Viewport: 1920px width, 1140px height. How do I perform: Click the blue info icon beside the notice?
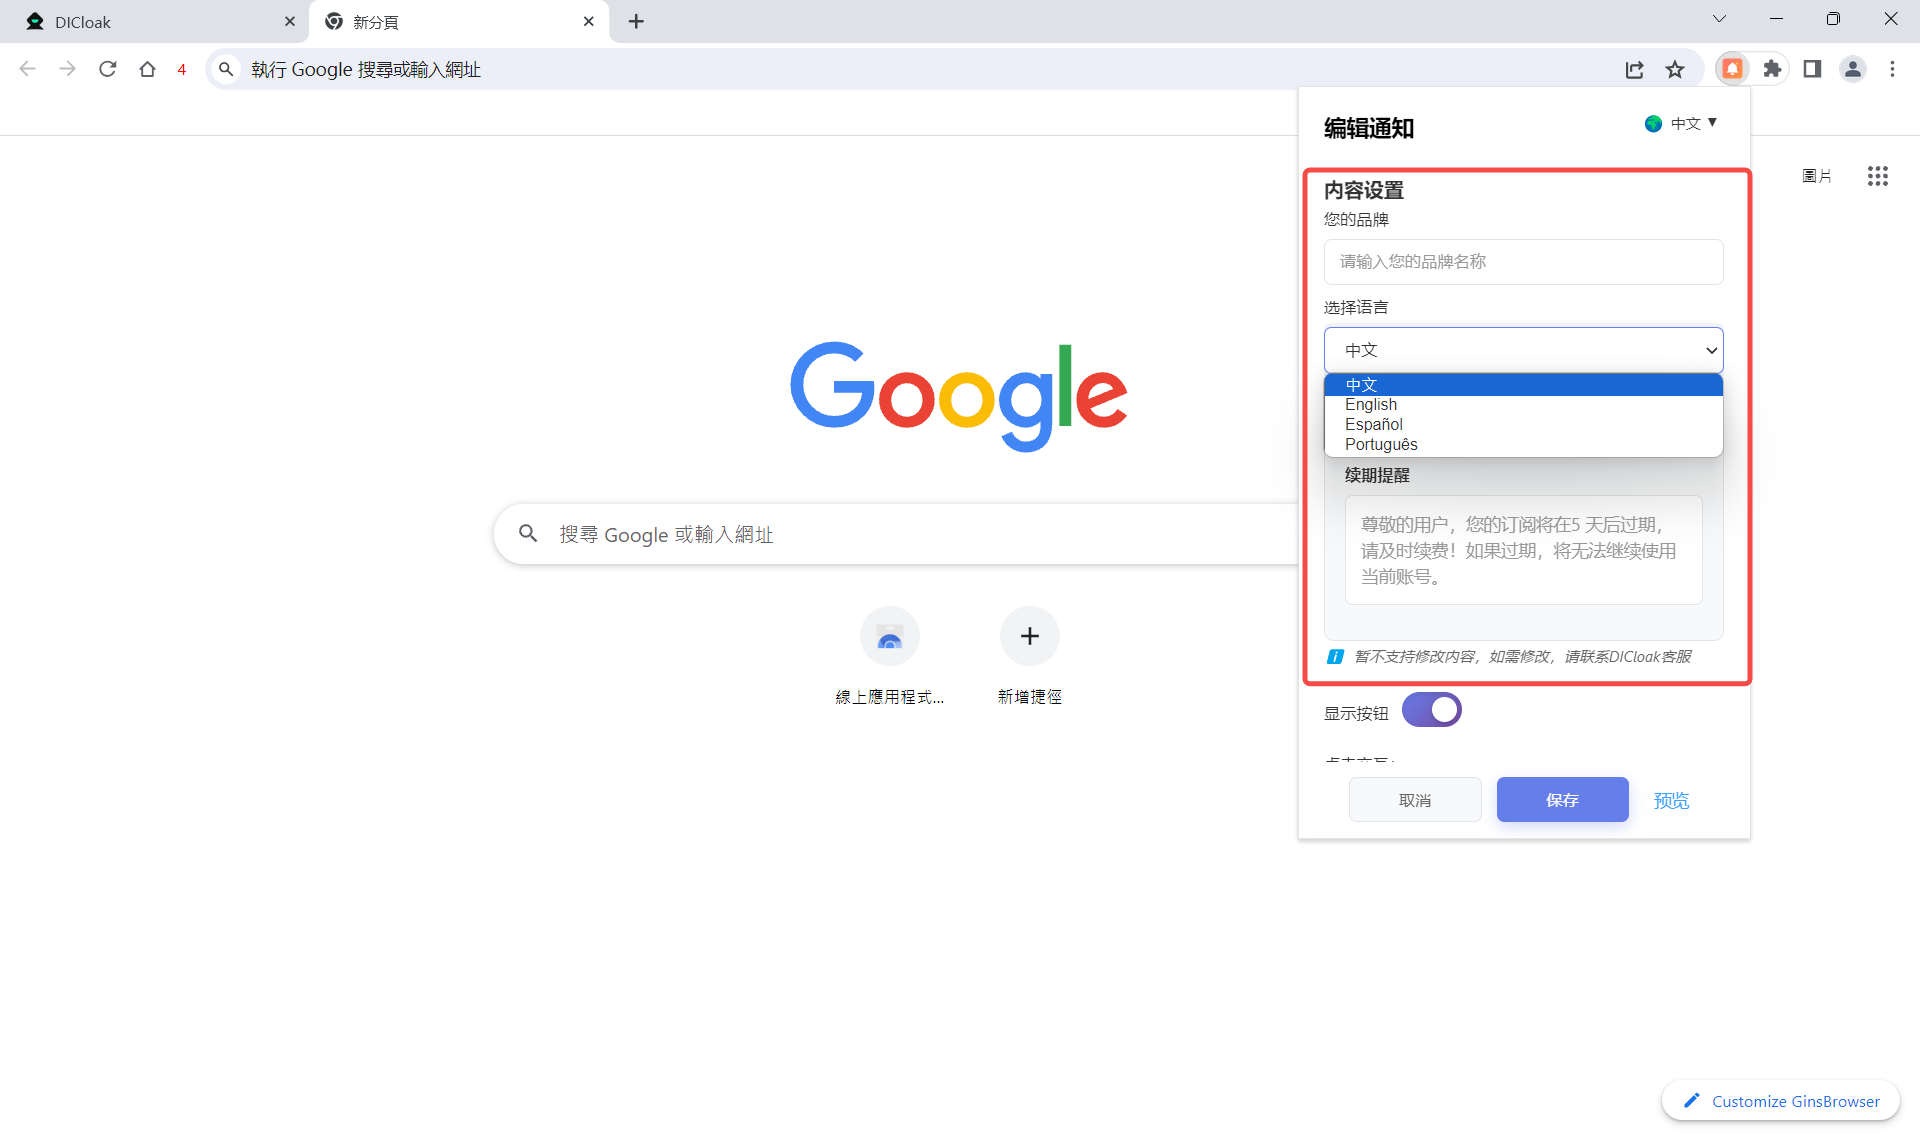pos(1335,657)
